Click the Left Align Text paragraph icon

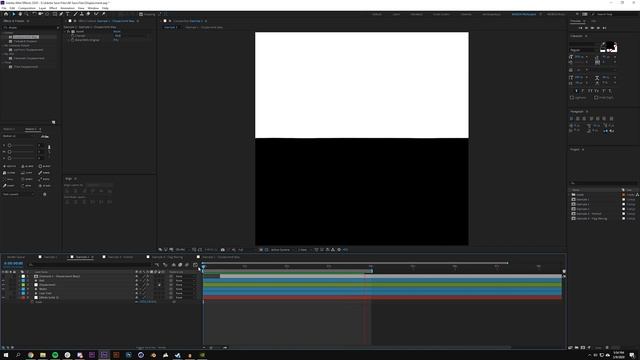pos(571,118)
